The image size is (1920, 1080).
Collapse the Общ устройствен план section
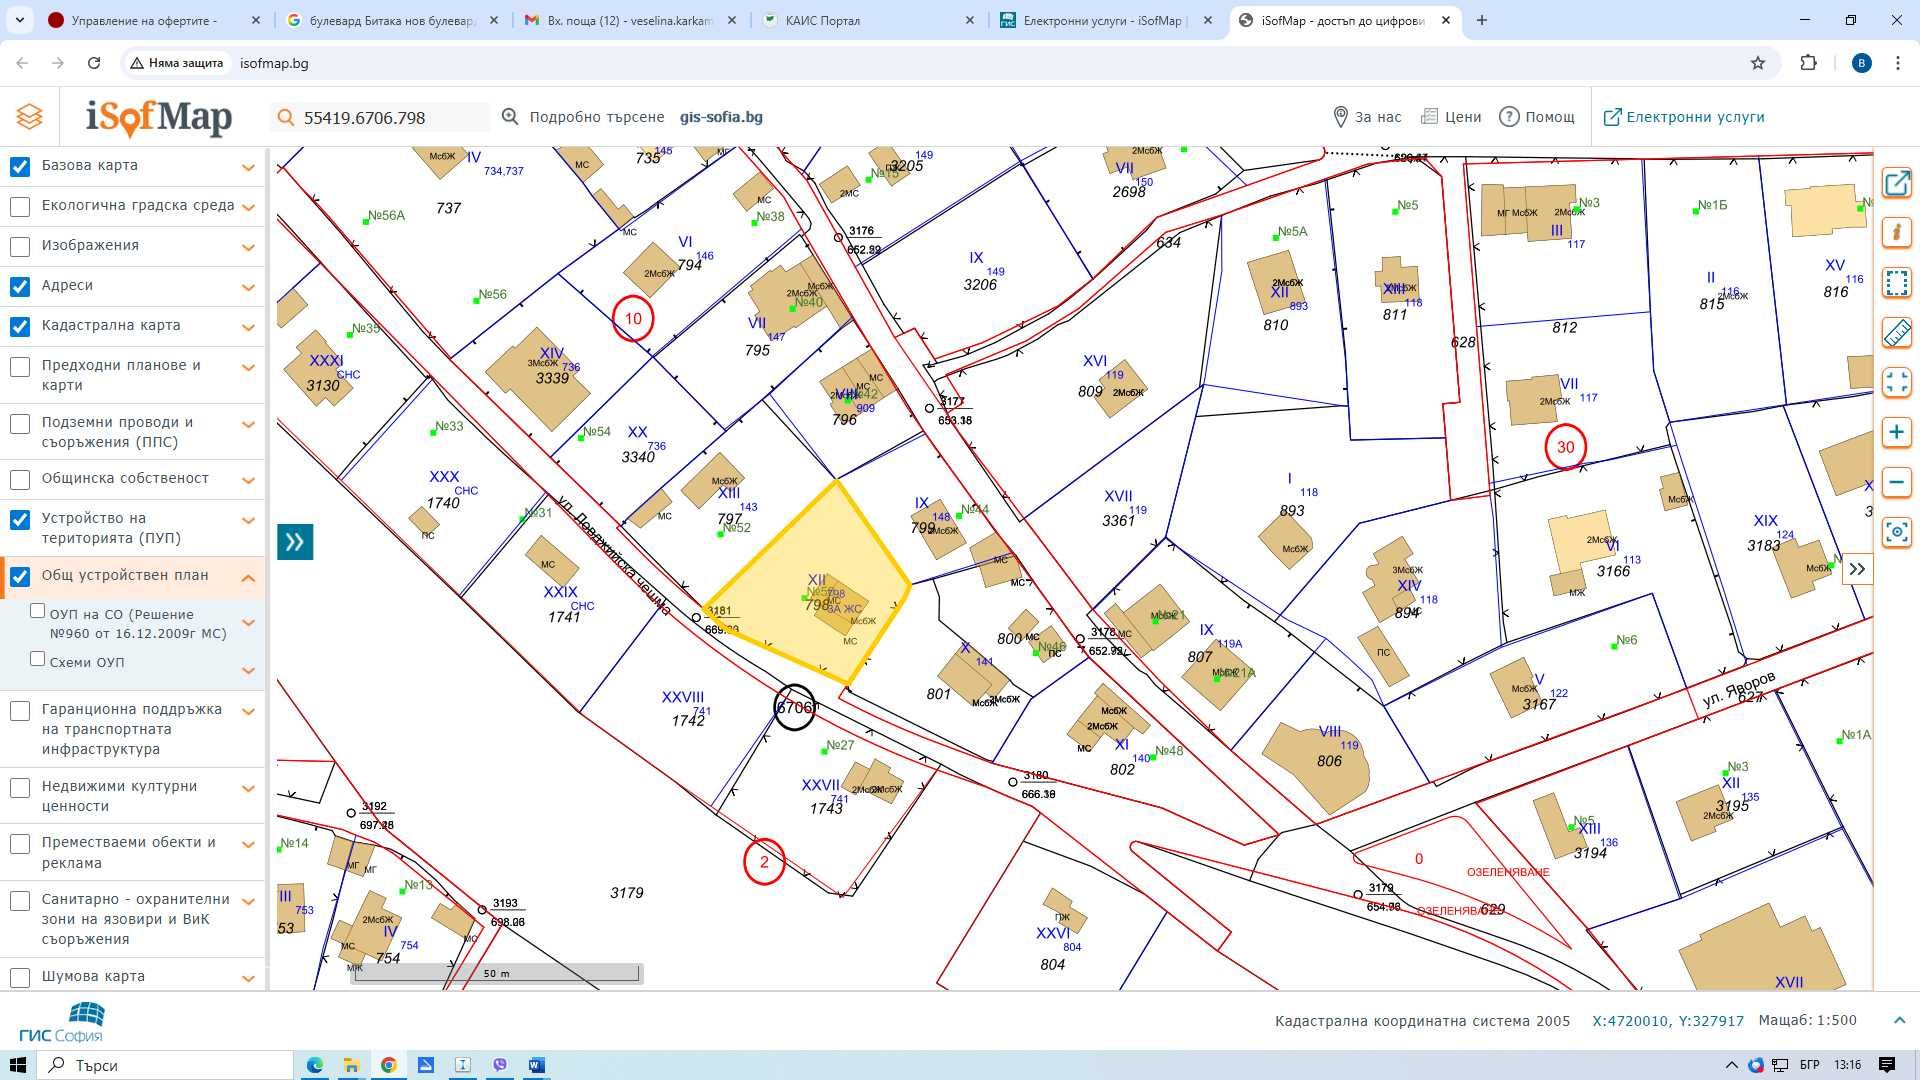248,577
